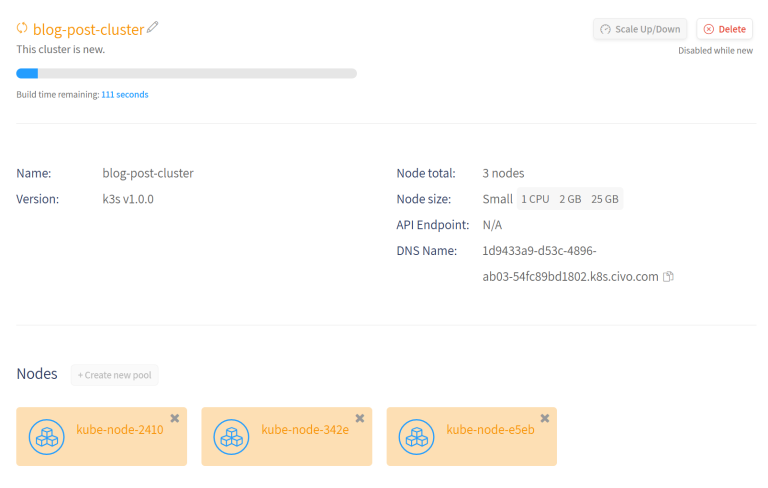Open the kube-node-342e link
The height and width of the screenshot is (488, 768).
(305, 430)
